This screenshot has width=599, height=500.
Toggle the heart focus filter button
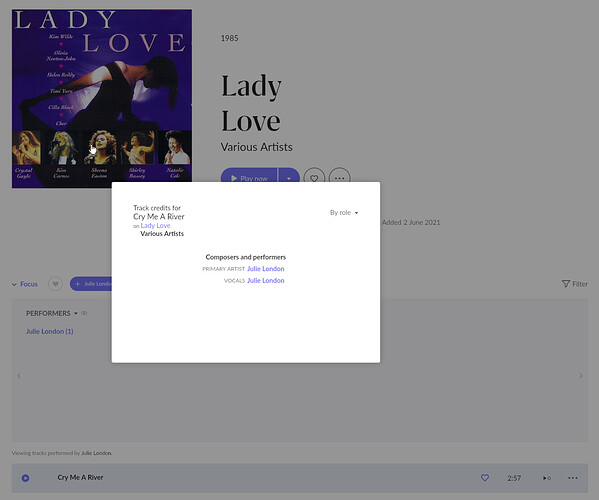[x=55, y=284]
